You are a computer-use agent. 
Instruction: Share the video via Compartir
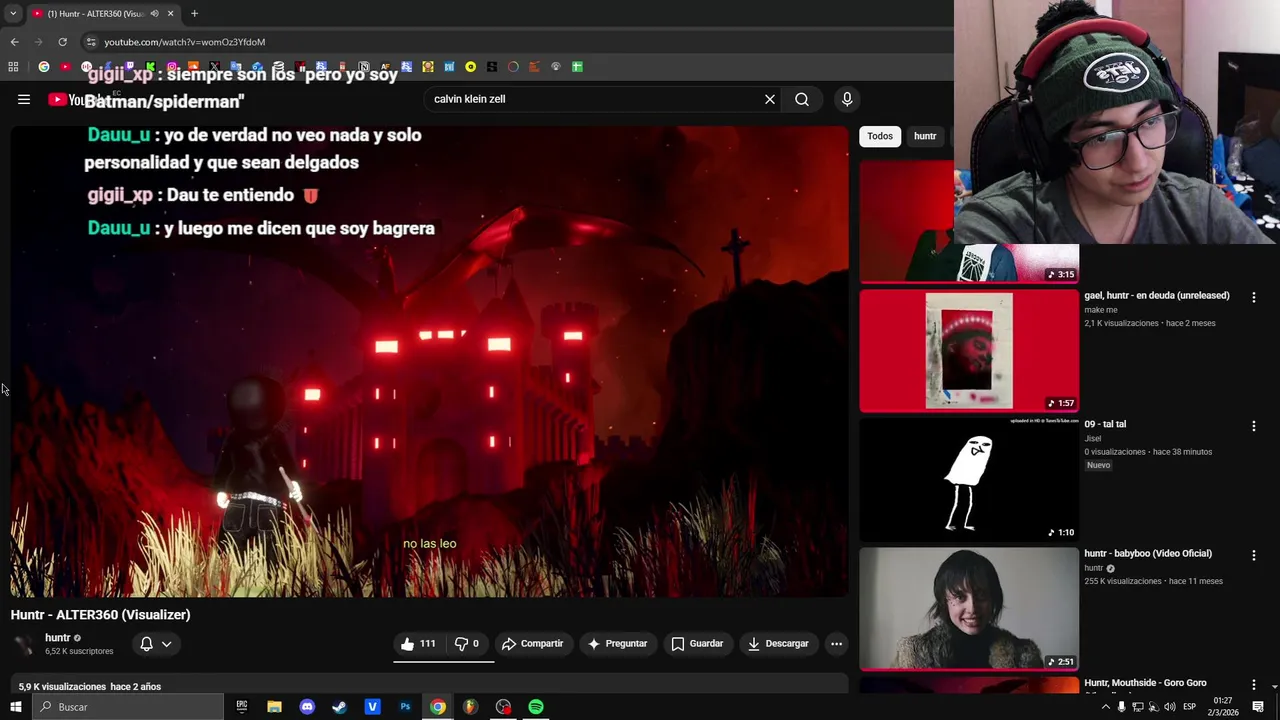pos(533,643)
